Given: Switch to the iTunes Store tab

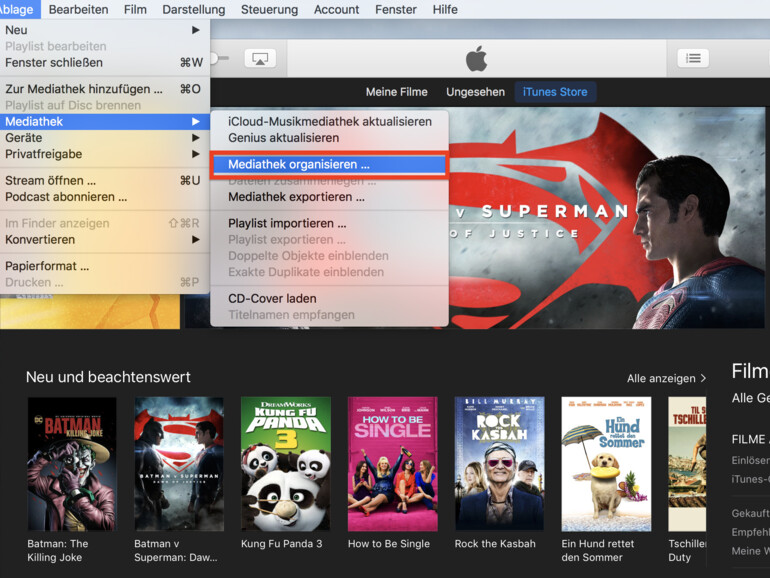Looking at the screenshot, I should click(555, 92).
